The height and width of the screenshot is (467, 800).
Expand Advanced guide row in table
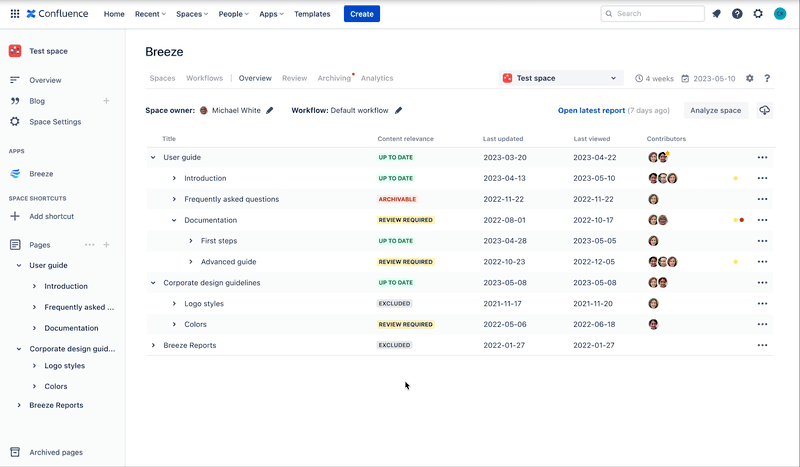click(191, 262)
